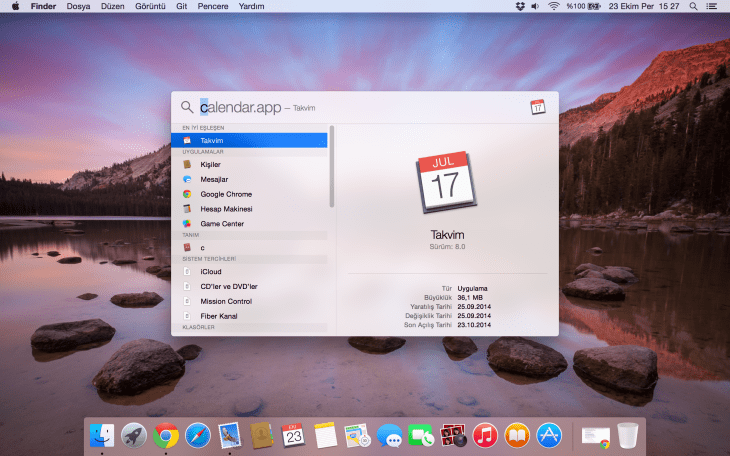Image resolution: width=730 pixels, height=456 pixels.
Task: Open volume speaker icon in menu bar
Action: [x=535, y=6]
